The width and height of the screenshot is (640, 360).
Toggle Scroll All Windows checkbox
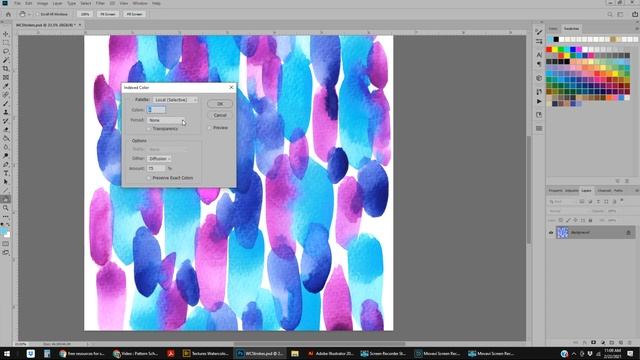click(37, 14)
